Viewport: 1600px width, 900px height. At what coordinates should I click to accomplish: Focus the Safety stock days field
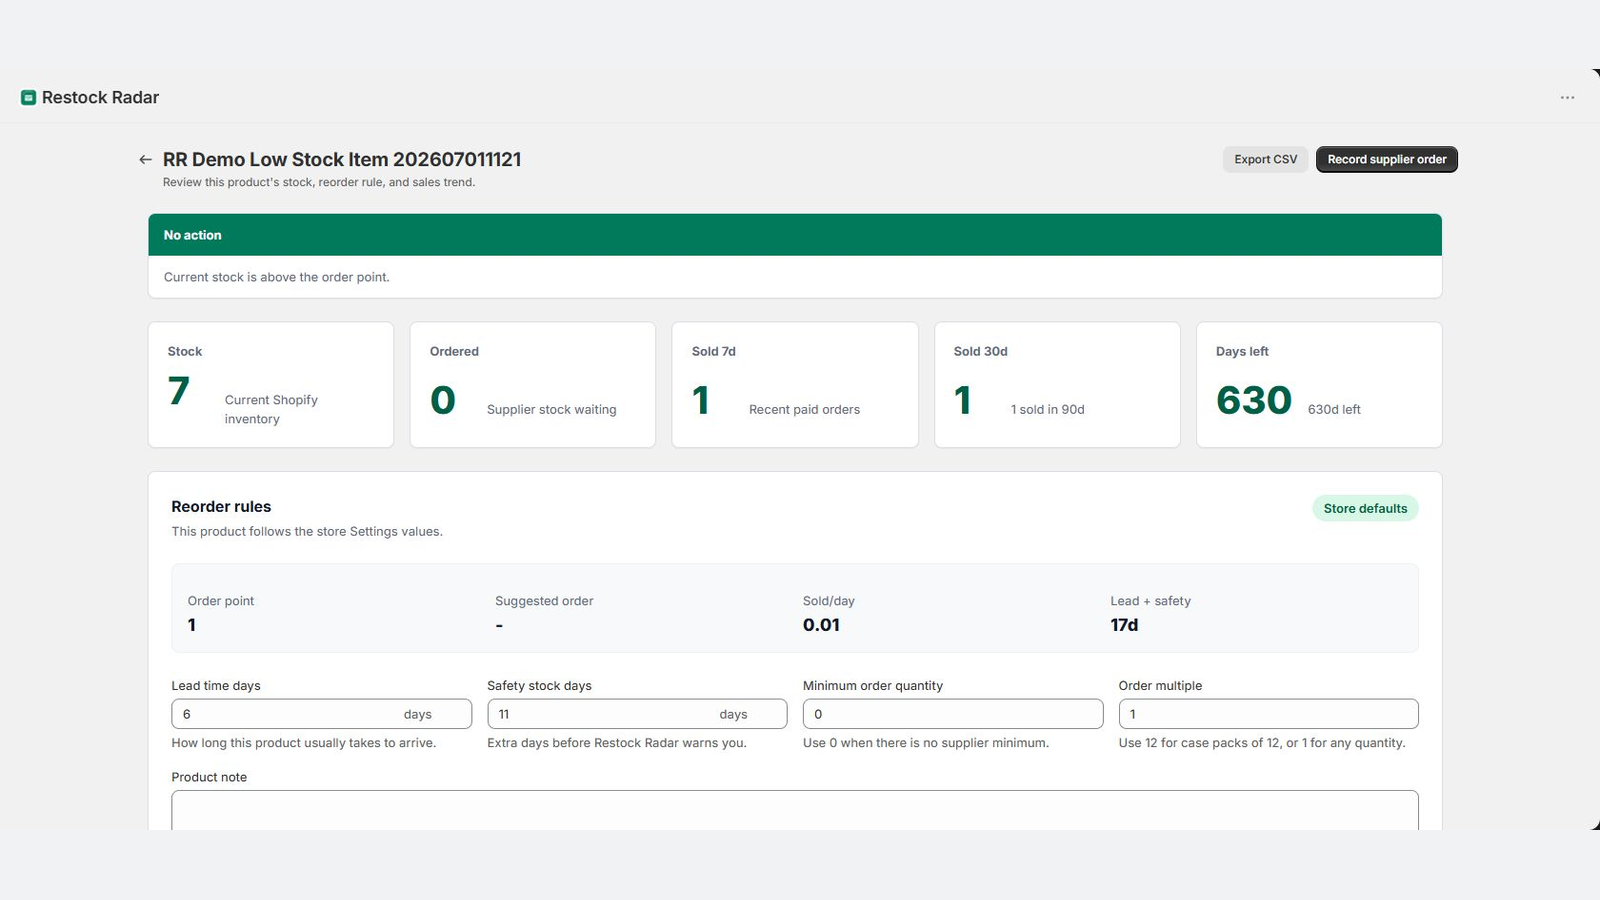[637, 714]
